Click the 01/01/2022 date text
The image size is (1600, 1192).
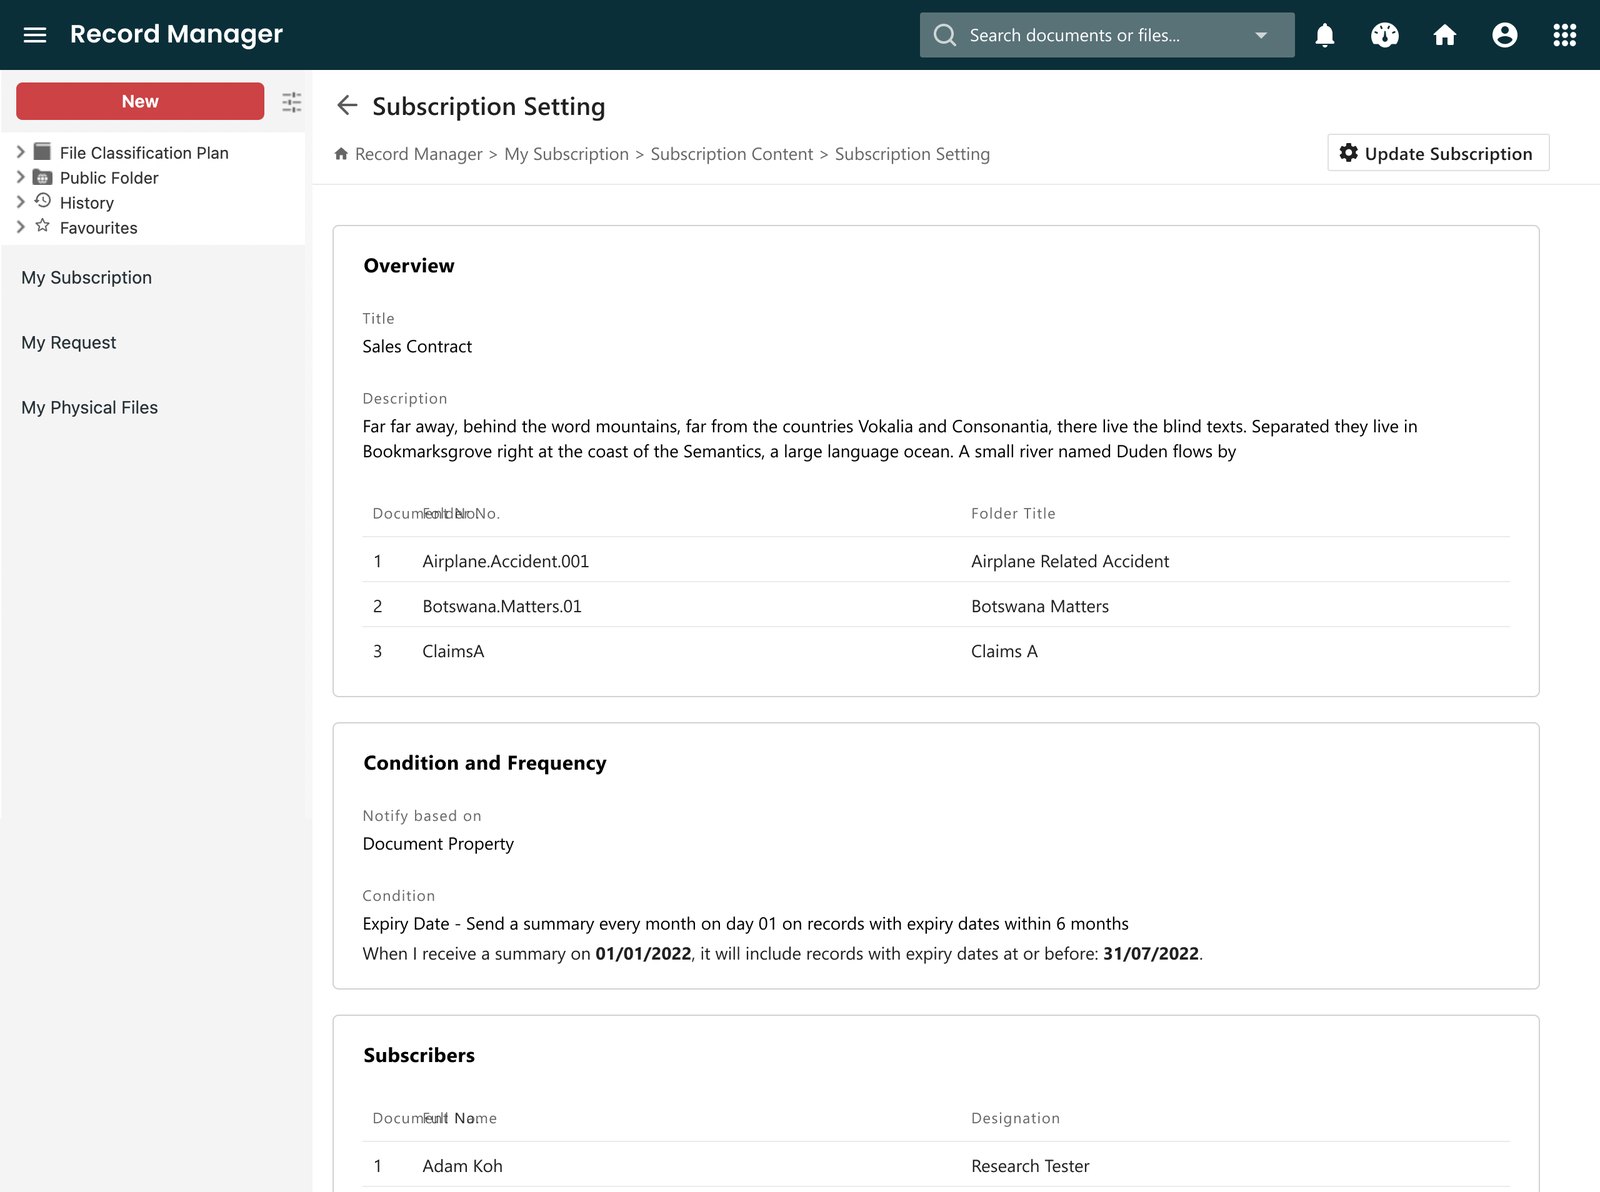pos(643,953)
